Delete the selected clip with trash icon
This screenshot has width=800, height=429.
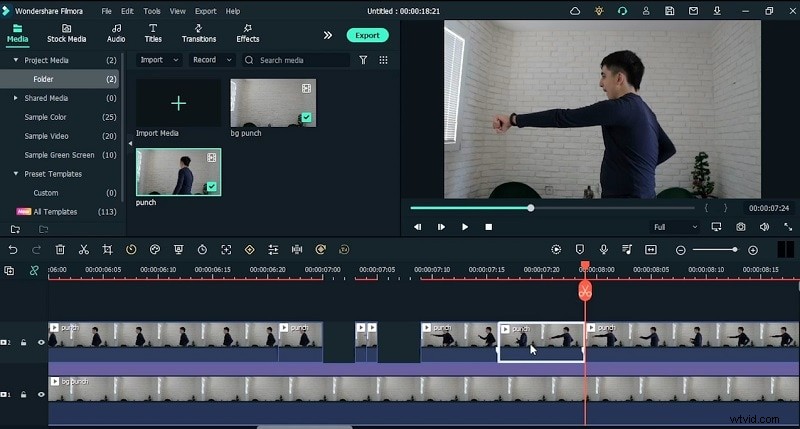[x=60, y=249]
